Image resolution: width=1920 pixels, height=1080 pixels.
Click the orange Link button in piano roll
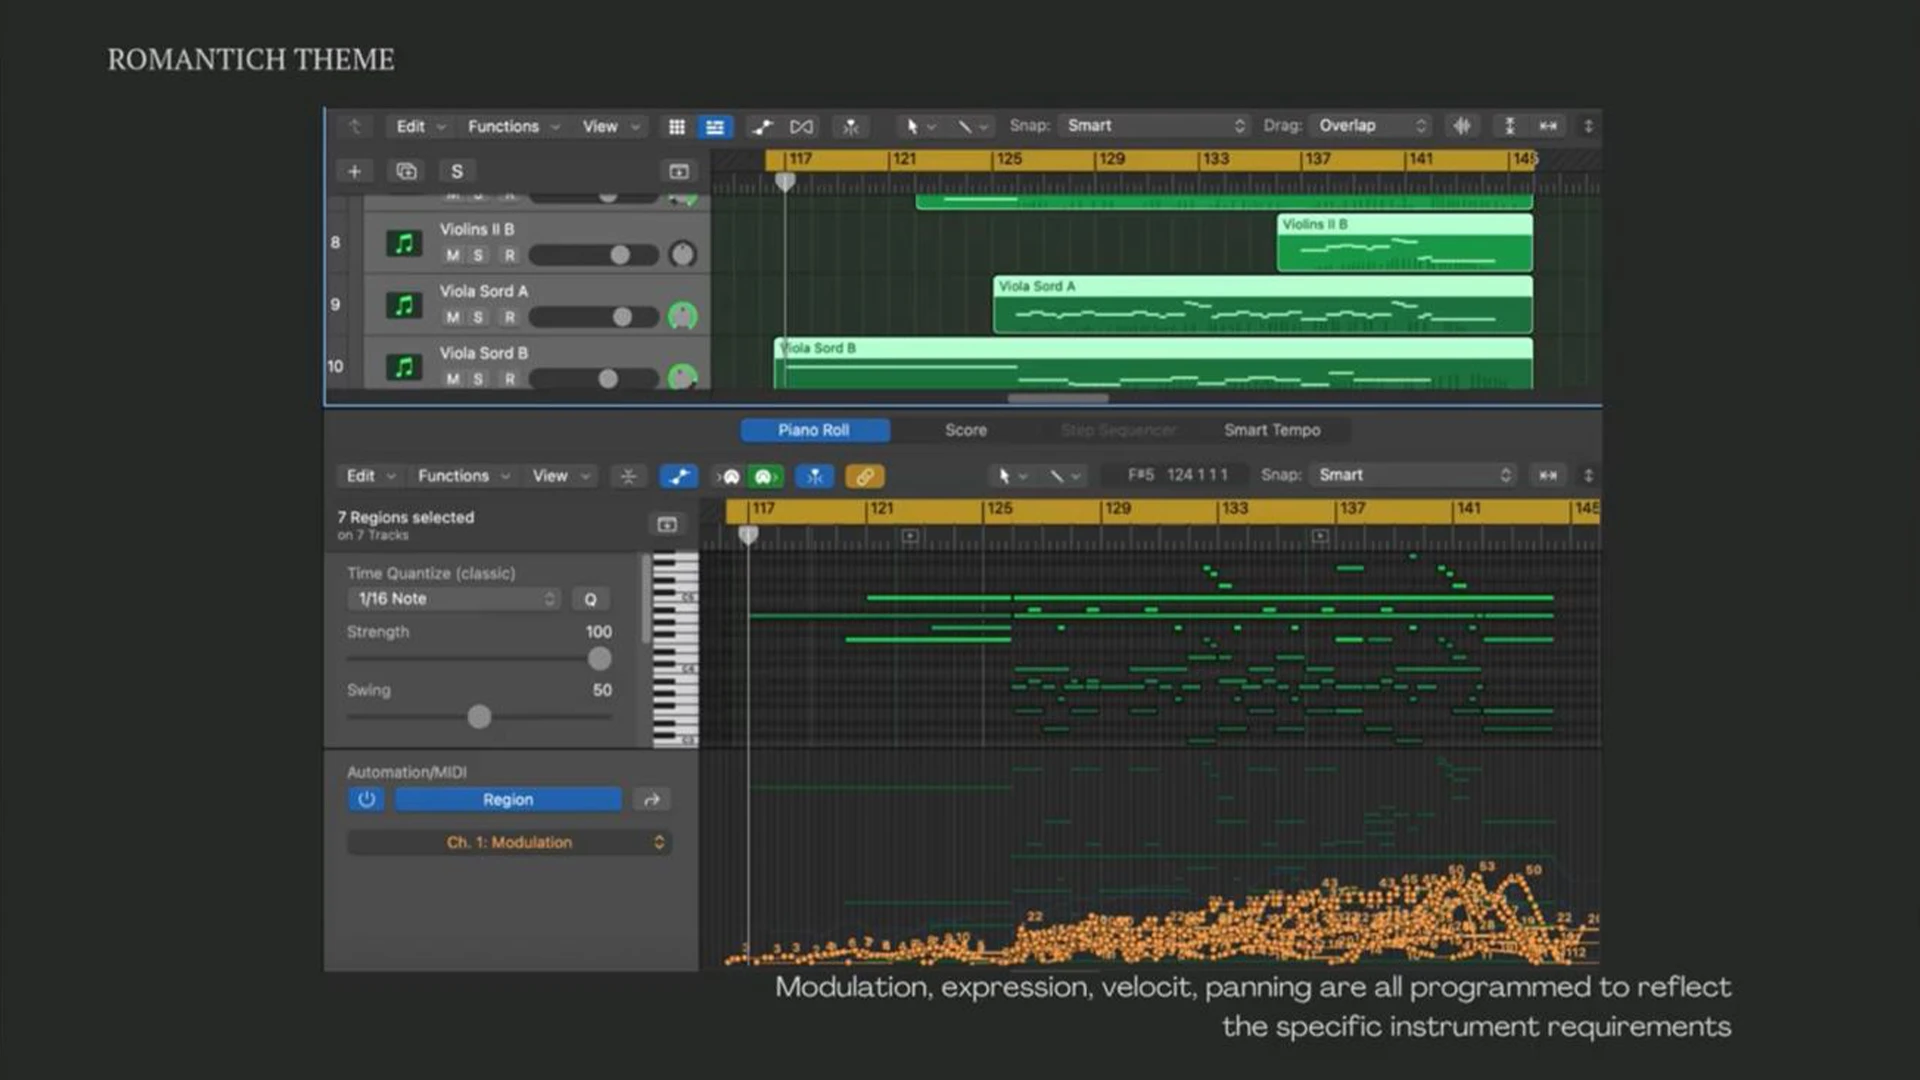pos(865,476)
